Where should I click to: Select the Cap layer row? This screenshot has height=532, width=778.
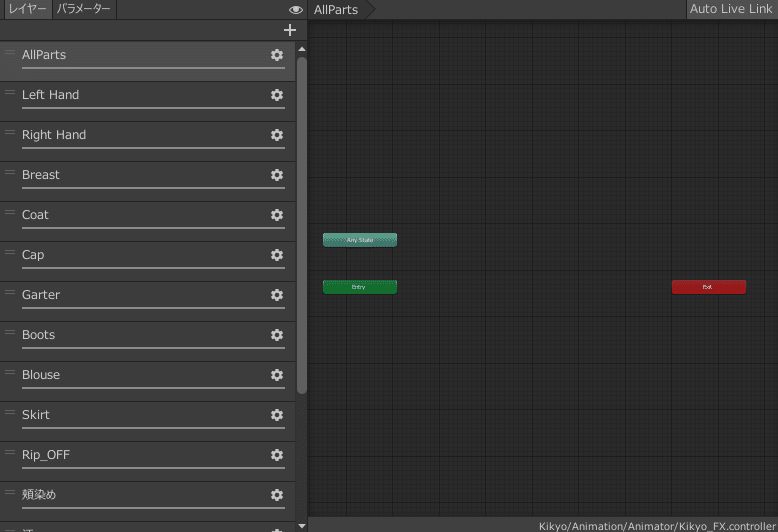(x=147, y=262)
